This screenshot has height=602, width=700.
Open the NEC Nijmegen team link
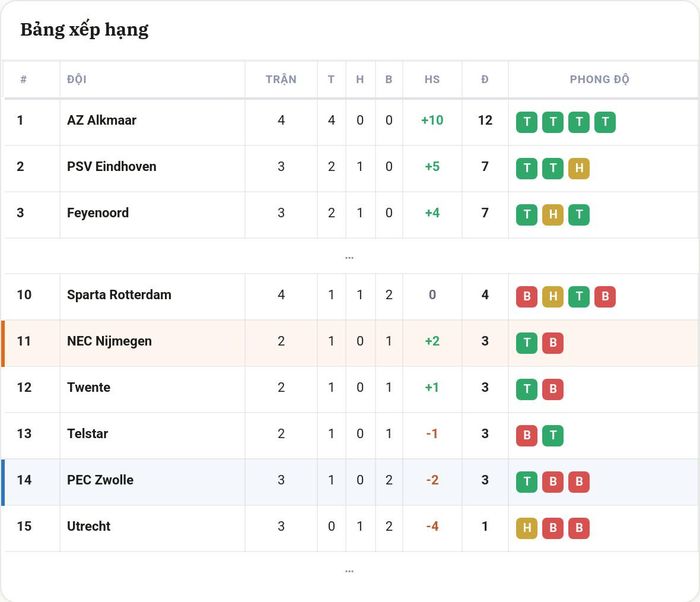pyautogui.click(x=109, y=341)
